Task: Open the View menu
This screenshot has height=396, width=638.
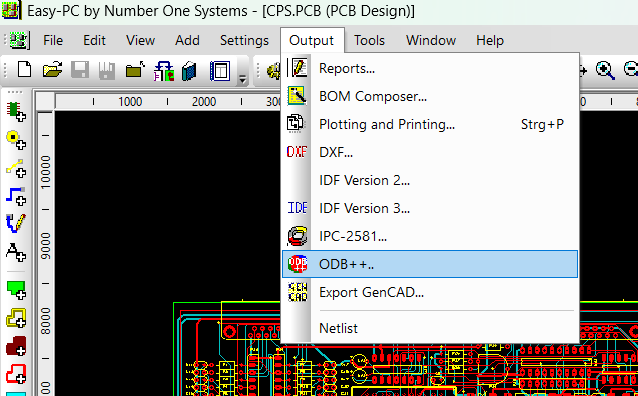Action: click(140, 40)
